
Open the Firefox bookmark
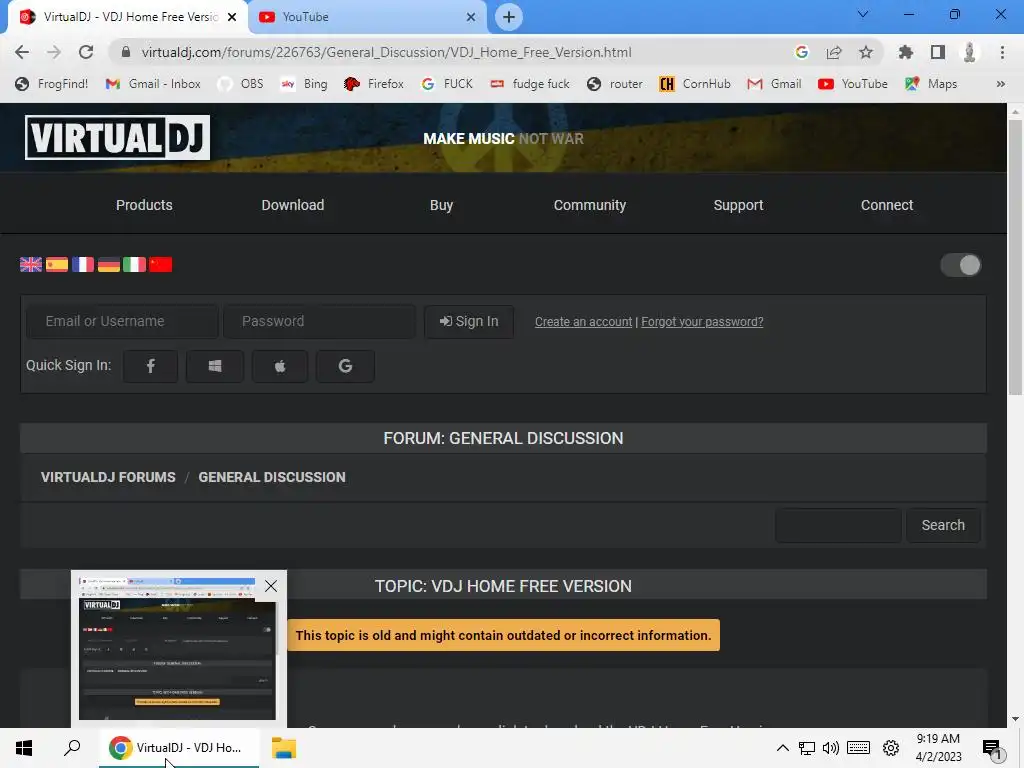click(374, 84)
